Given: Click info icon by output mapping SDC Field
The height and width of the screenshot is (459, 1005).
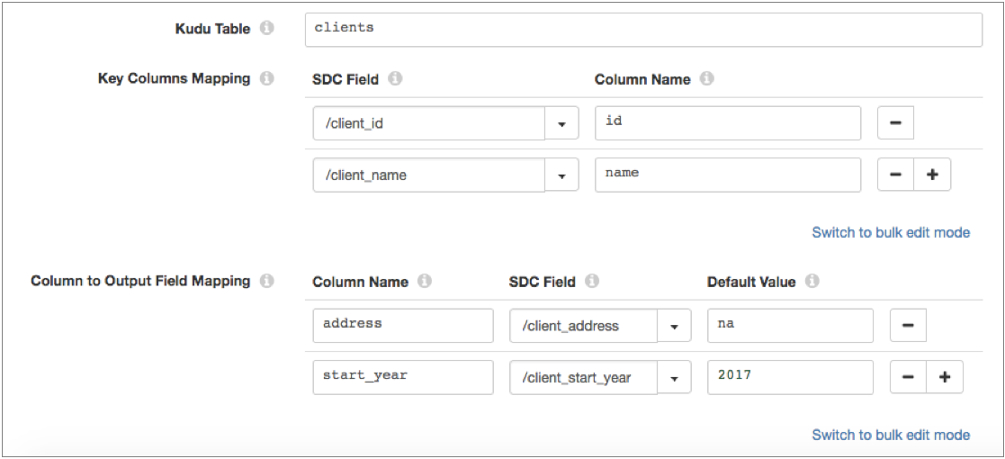Looking at the screenshot, I should 591,282.
